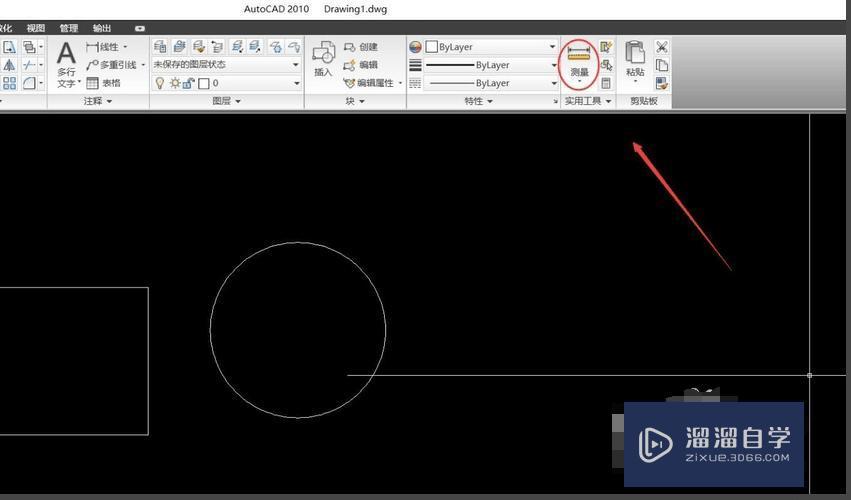
Task: Open the 多行文字 multiline text tool
Action: [x=66, y=64]
